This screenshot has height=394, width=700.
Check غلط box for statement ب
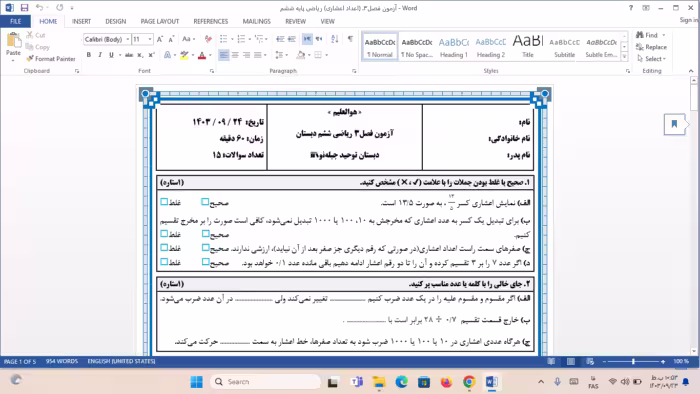[x=164, y=234]
